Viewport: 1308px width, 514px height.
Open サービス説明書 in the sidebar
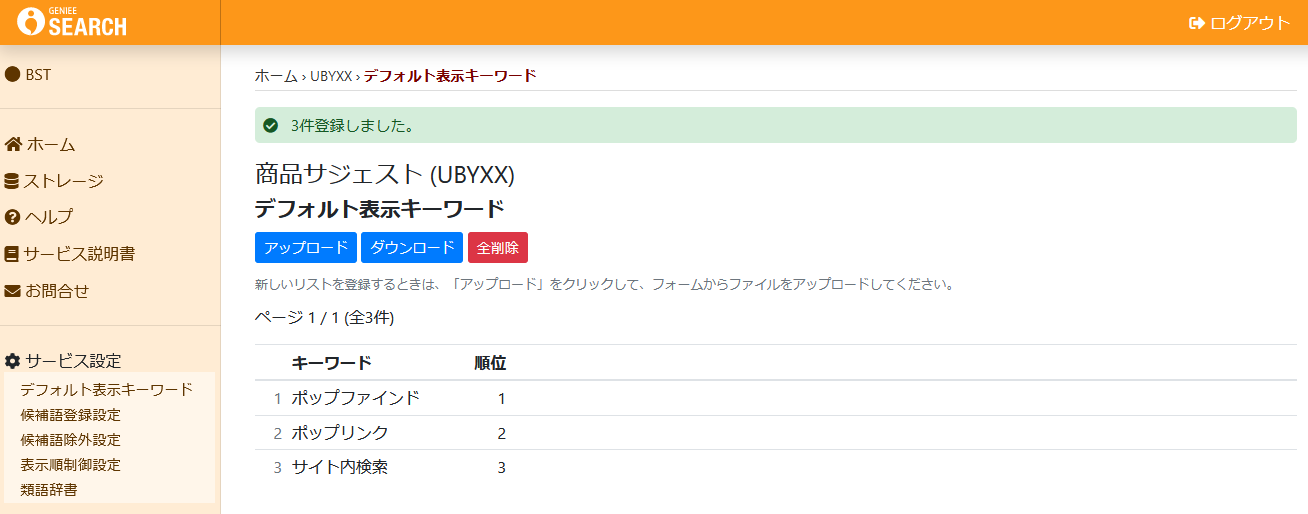[79, 254]
